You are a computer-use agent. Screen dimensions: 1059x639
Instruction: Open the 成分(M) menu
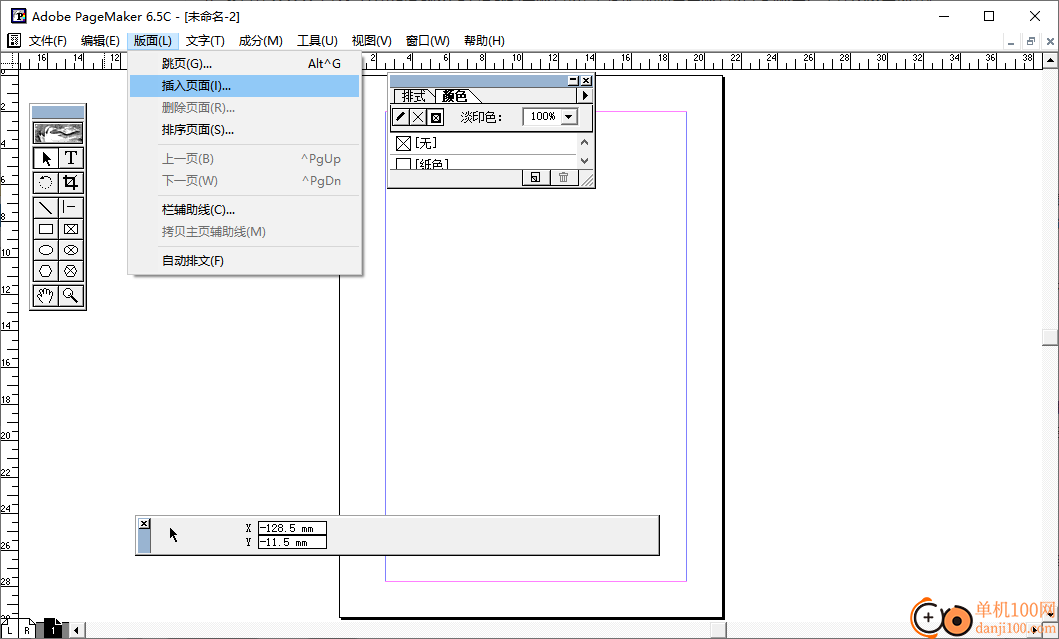[261, 41]
